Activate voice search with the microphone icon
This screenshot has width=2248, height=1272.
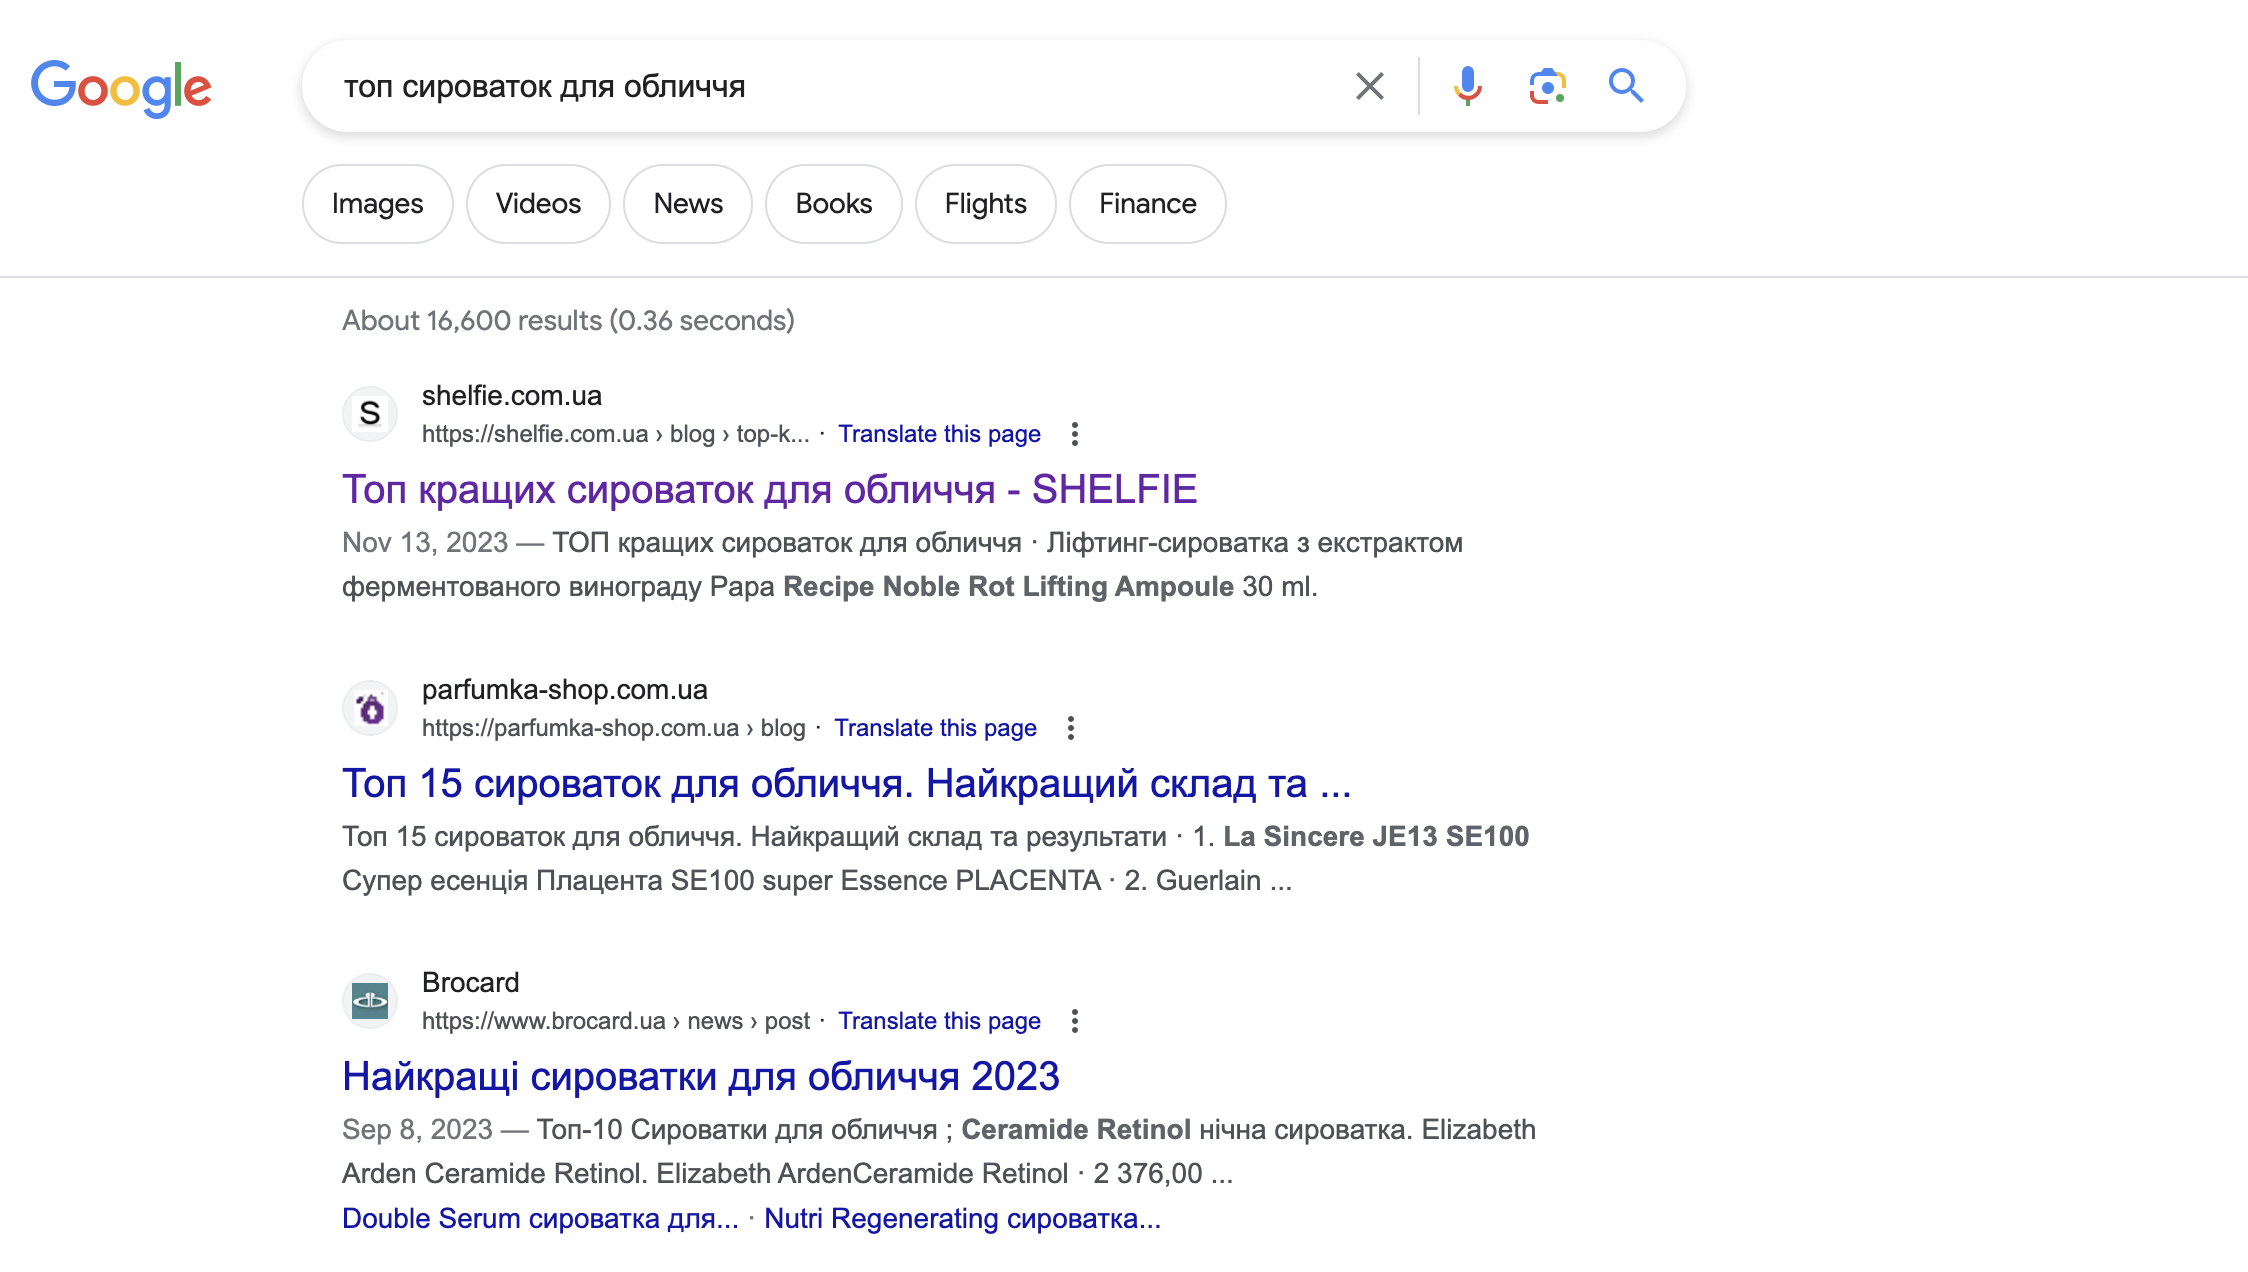[1466, 87]
